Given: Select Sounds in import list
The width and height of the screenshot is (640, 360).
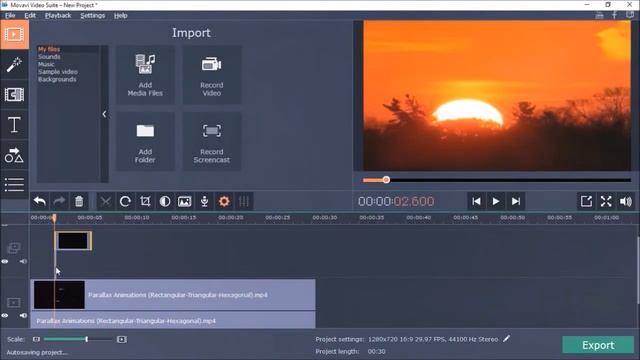Looking at the screenshot, I should [x=49, y=57].
